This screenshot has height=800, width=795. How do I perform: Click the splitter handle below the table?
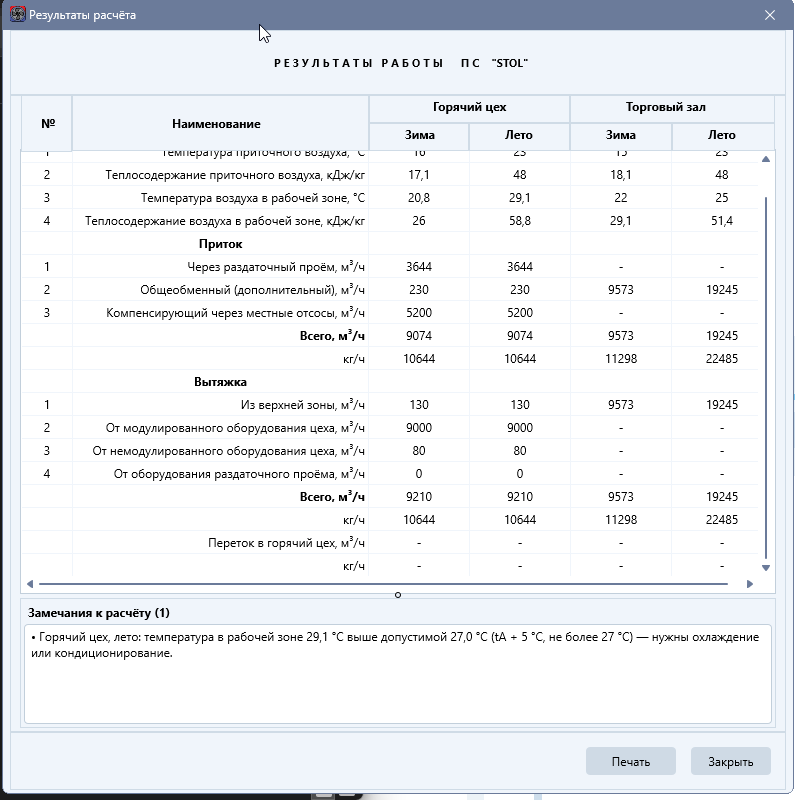[x=398, y=595]
